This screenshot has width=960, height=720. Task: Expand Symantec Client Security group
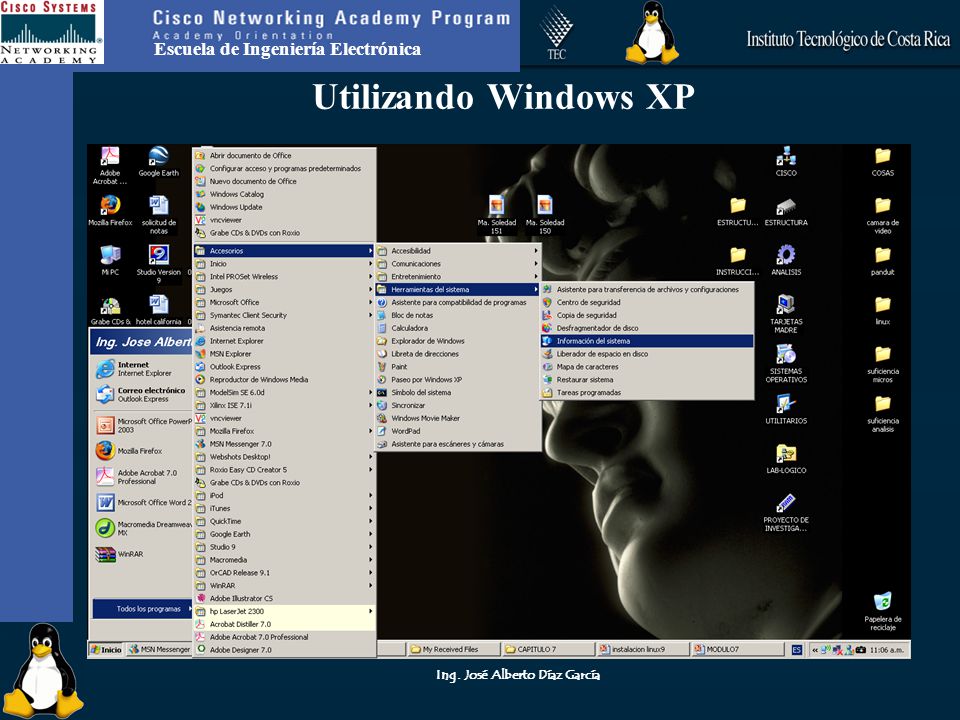click(x=284, y=315)
